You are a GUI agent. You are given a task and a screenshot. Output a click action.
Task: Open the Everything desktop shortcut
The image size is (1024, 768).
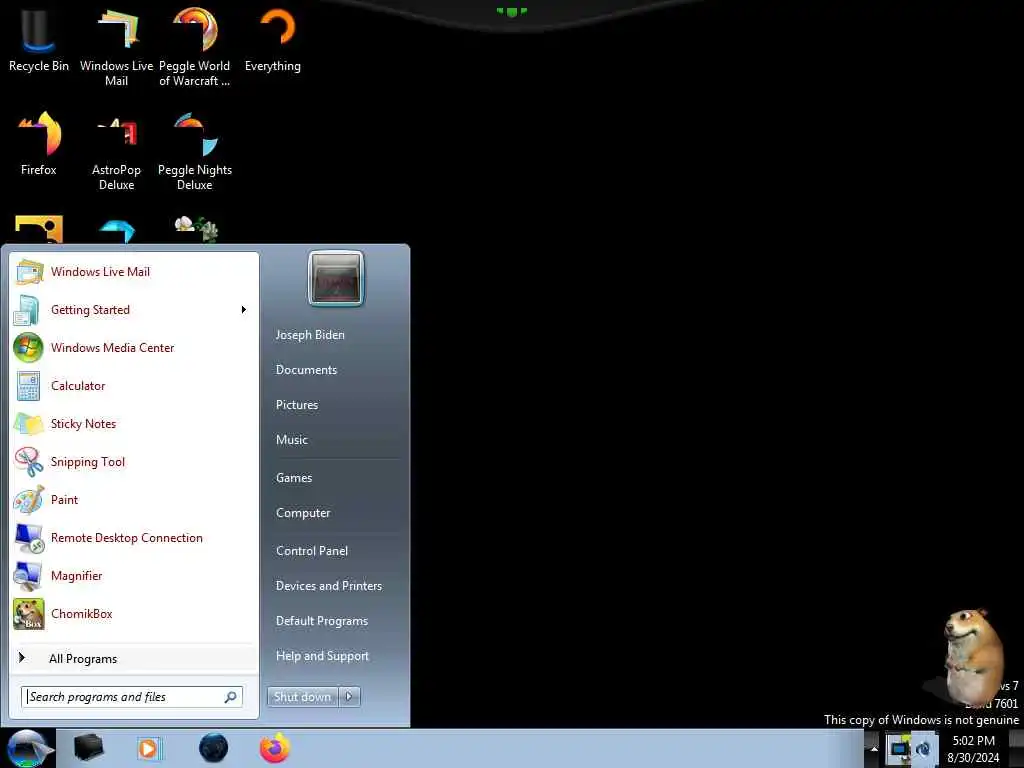point(273,40)
